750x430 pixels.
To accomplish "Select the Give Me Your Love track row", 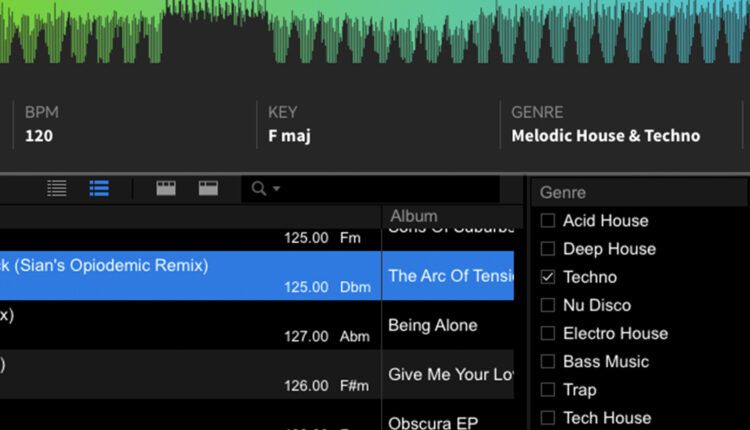I will 257,375.
